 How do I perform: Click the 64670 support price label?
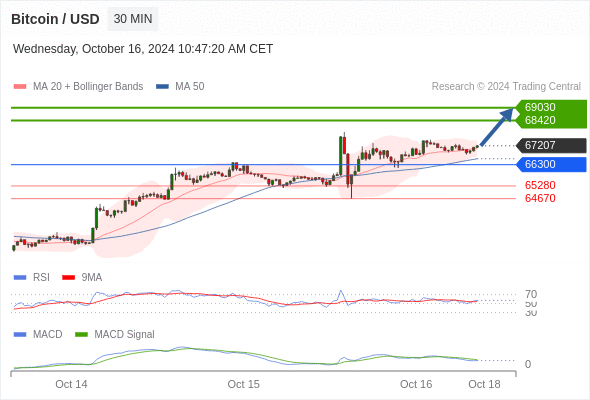coord(540,198)
